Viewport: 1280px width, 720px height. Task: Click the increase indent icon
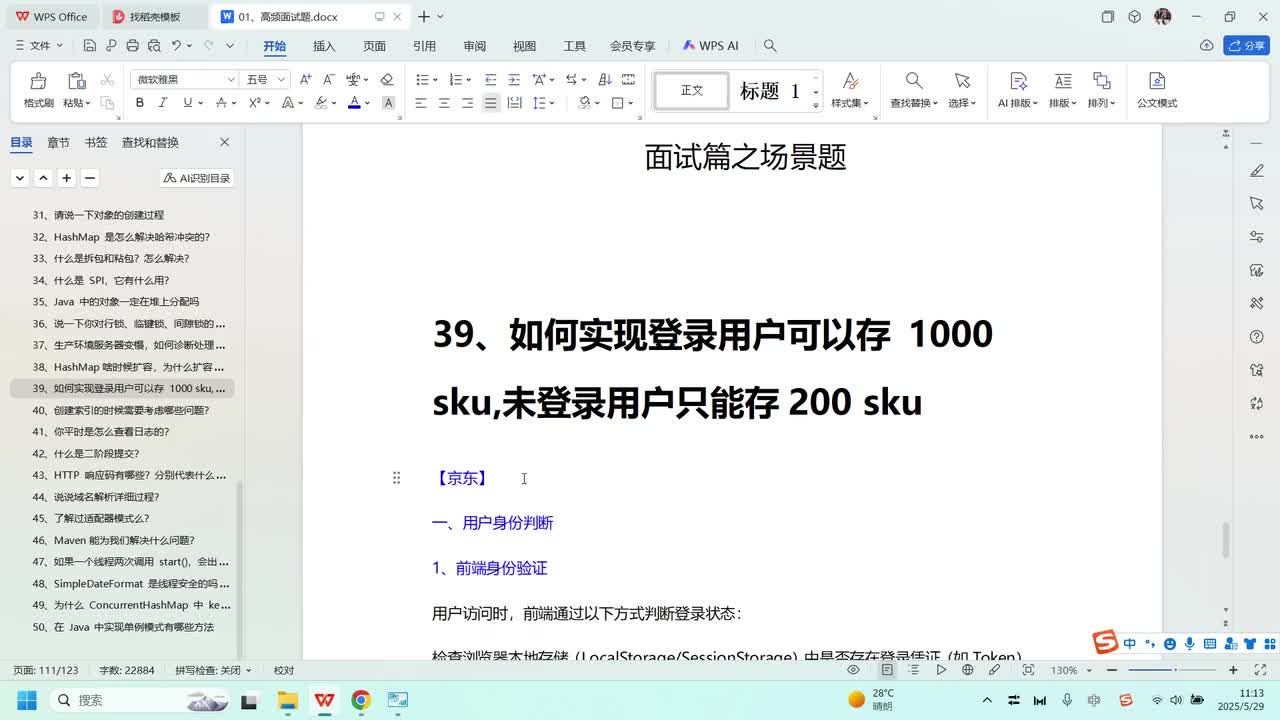point(514,79)
